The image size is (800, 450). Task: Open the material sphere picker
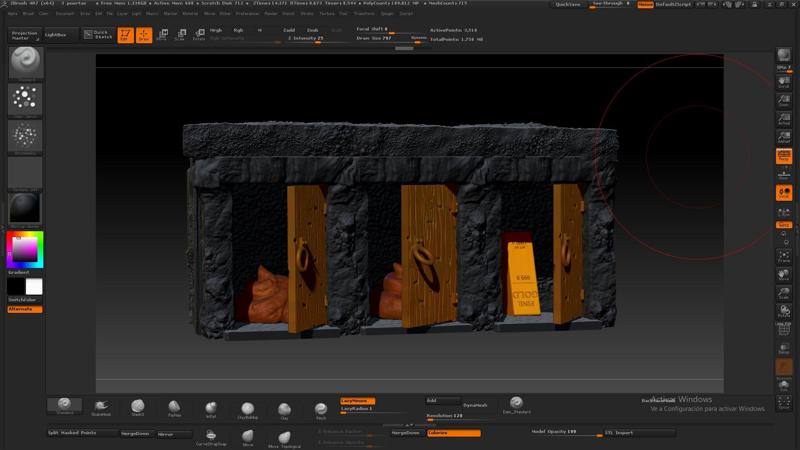click(25, 208)
